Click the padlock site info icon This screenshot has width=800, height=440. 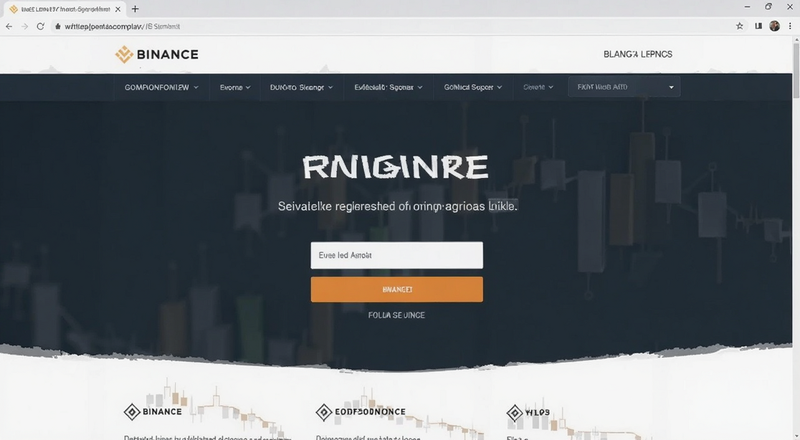58,26
